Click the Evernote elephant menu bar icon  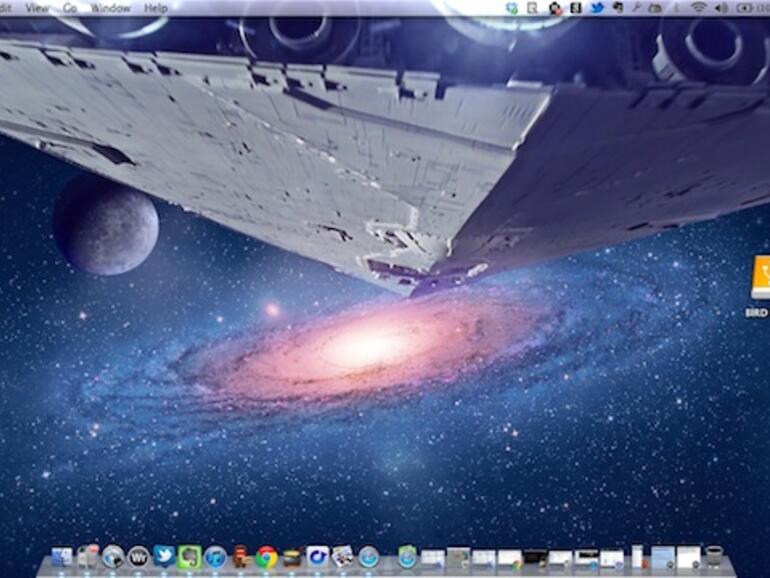pyautogui.click(x=618, y=8)
